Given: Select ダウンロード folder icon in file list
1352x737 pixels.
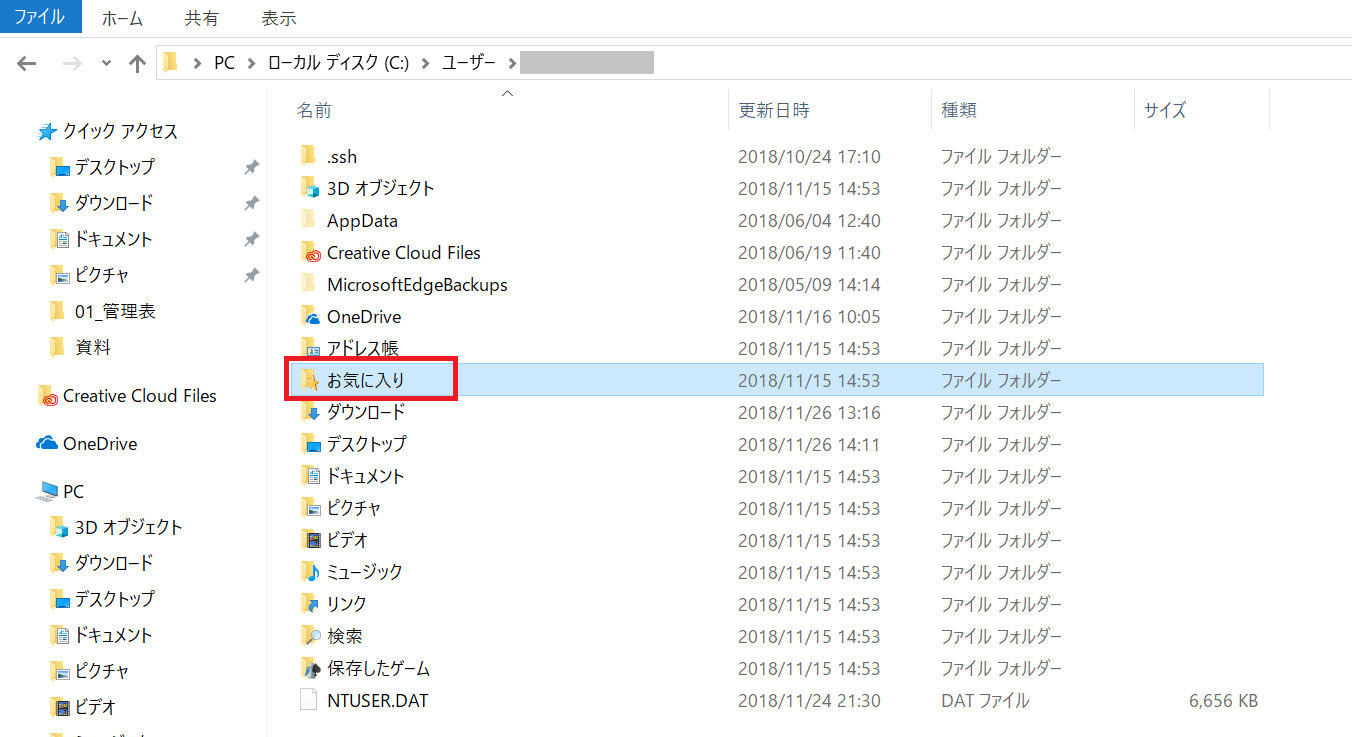Looking at the screenshot, I should (x=309, y=412).
